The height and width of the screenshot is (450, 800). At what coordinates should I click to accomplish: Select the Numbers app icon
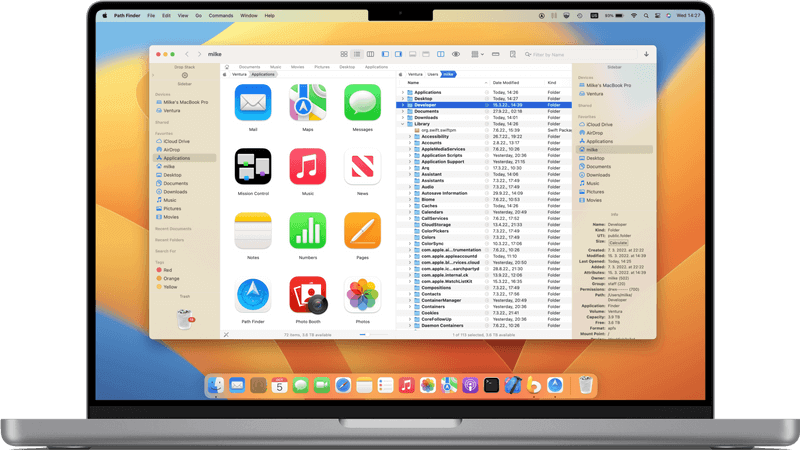click(308, 231)
